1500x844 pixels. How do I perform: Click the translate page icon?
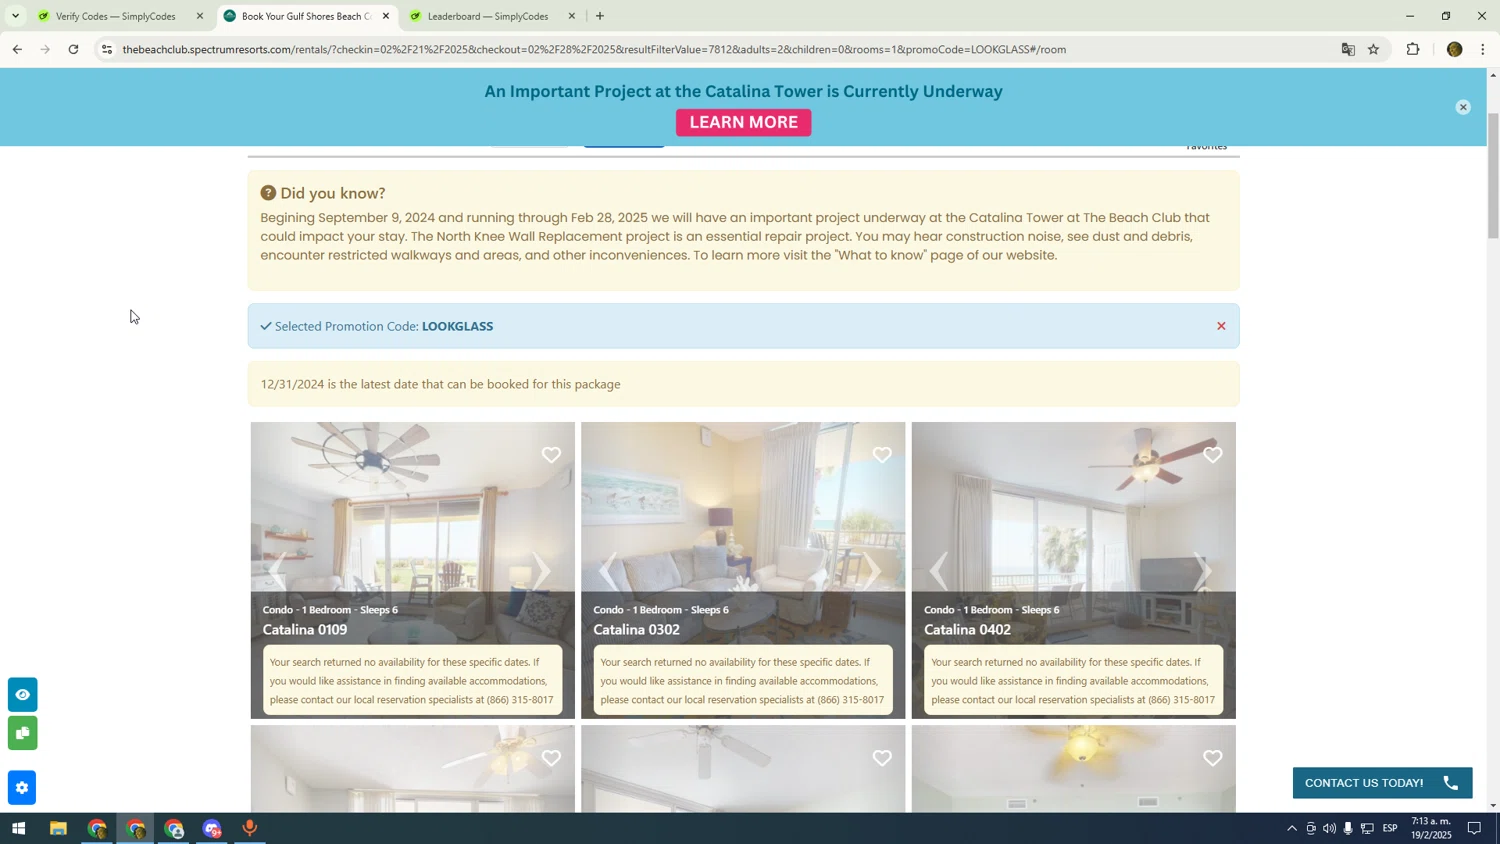1348,49
